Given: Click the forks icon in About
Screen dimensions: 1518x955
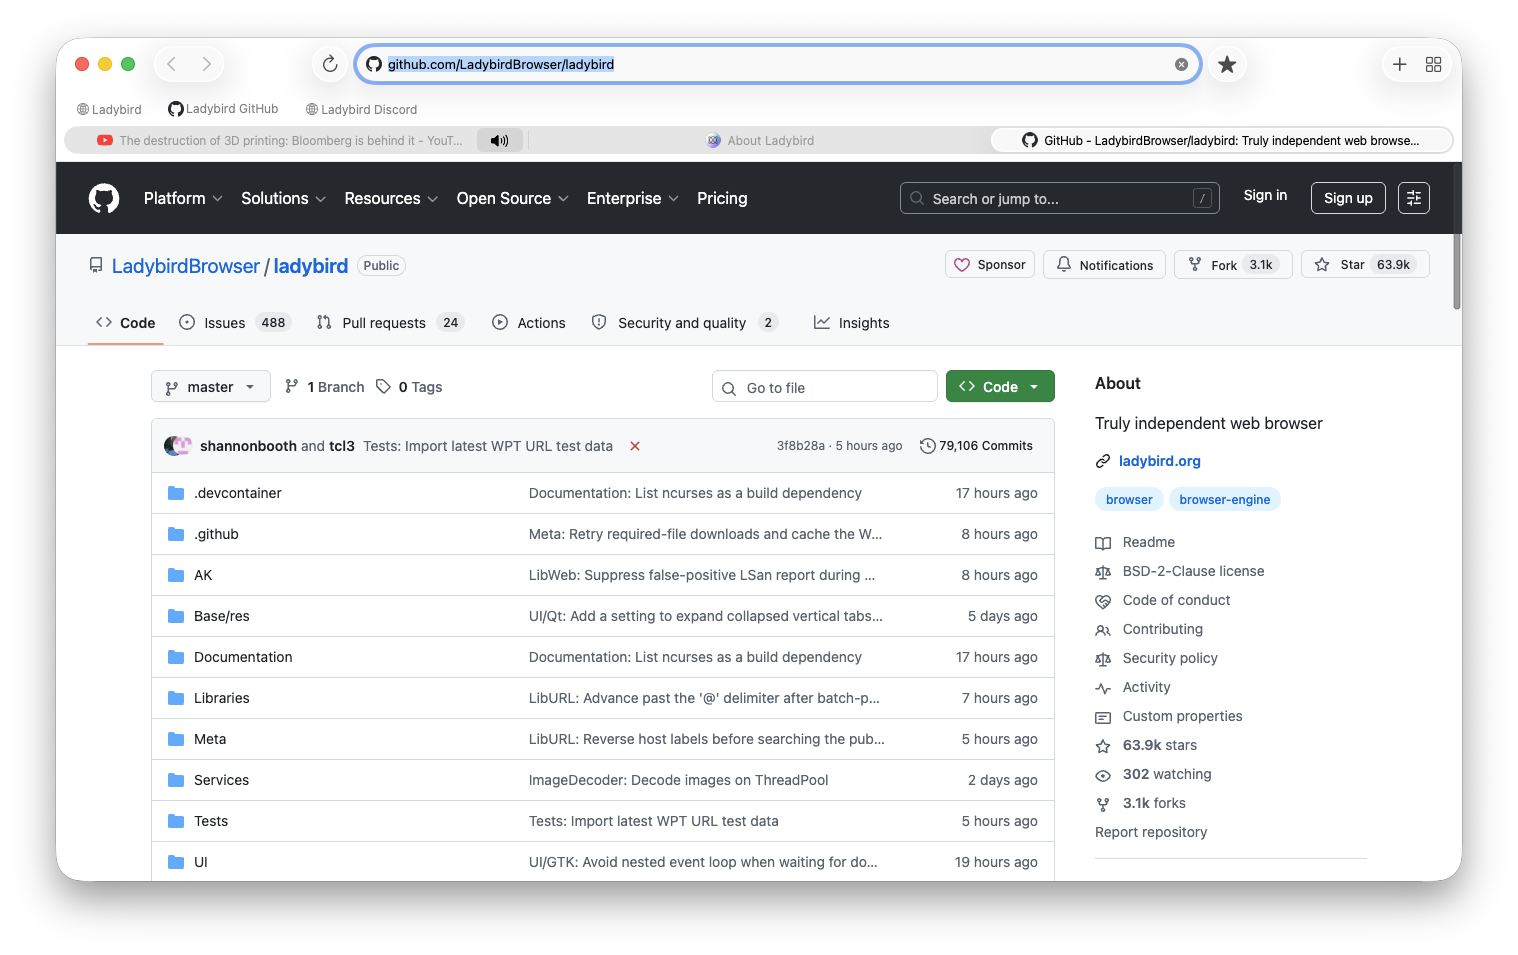Looking at the screenshot, I should [1103, 804].
